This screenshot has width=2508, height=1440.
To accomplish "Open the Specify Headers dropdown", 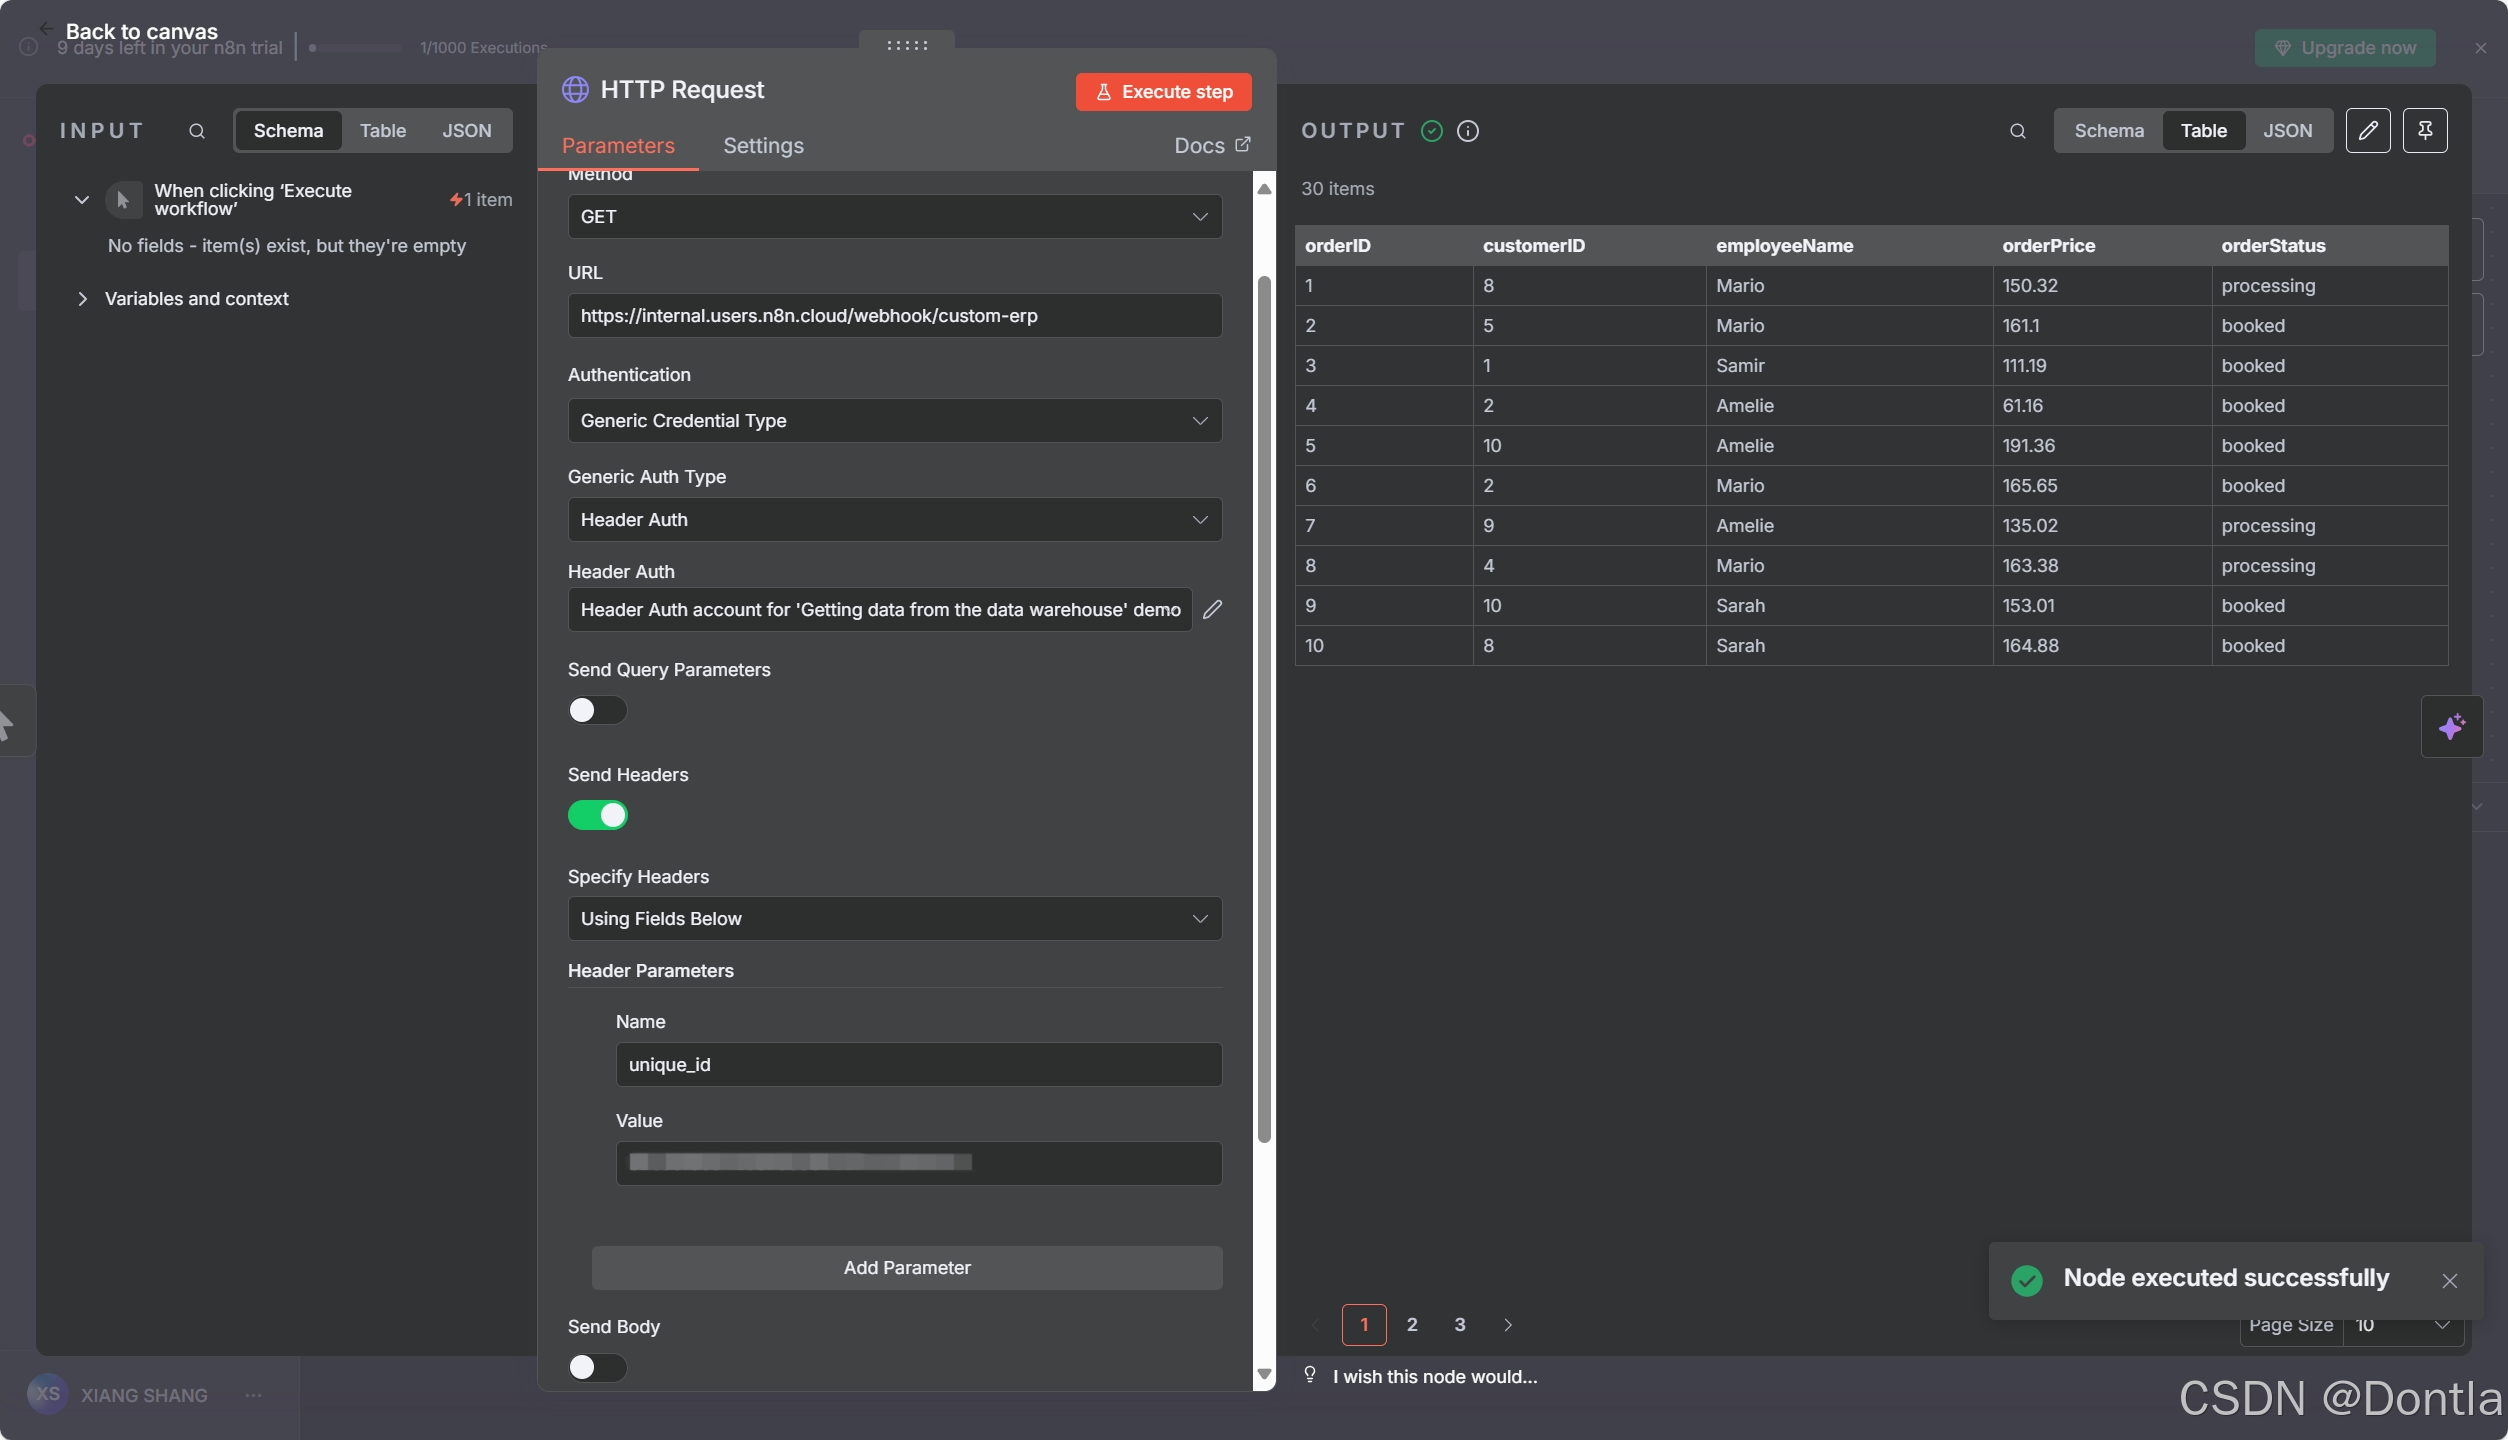I will (895, 919).
